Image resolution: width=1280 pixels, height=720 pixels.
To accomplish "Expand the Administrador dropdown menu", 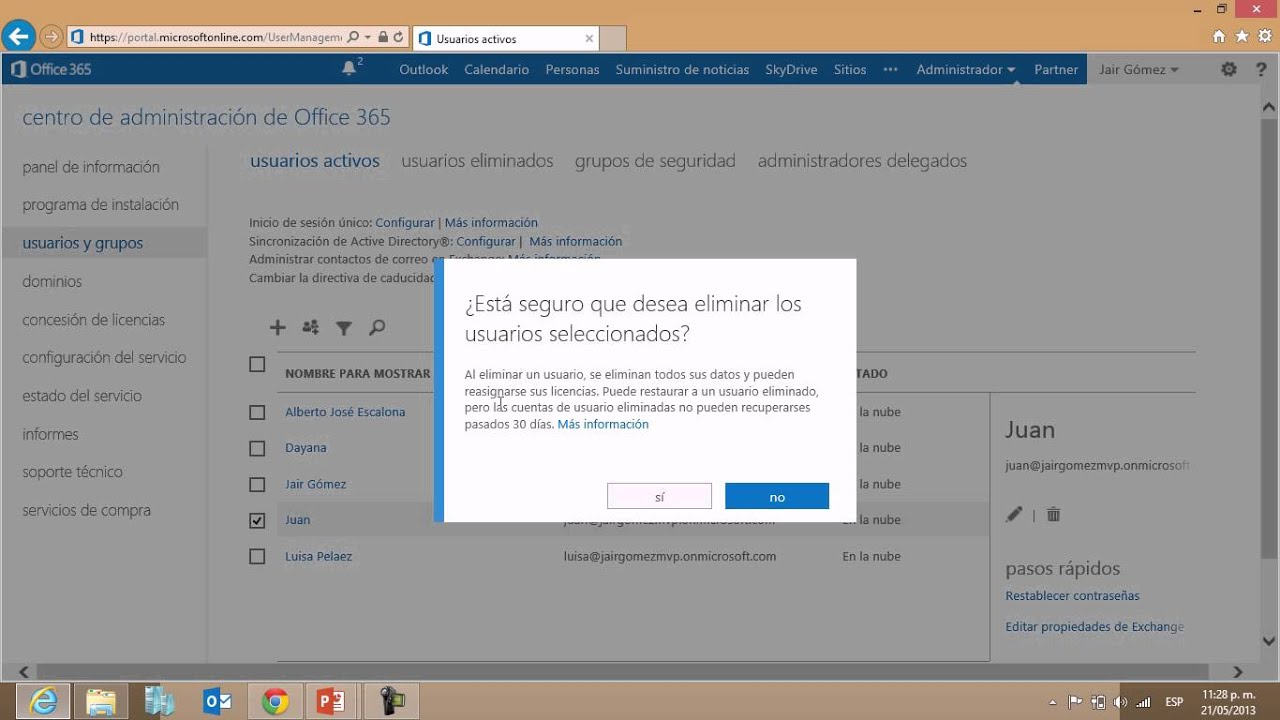I will [x=966, y=69].
